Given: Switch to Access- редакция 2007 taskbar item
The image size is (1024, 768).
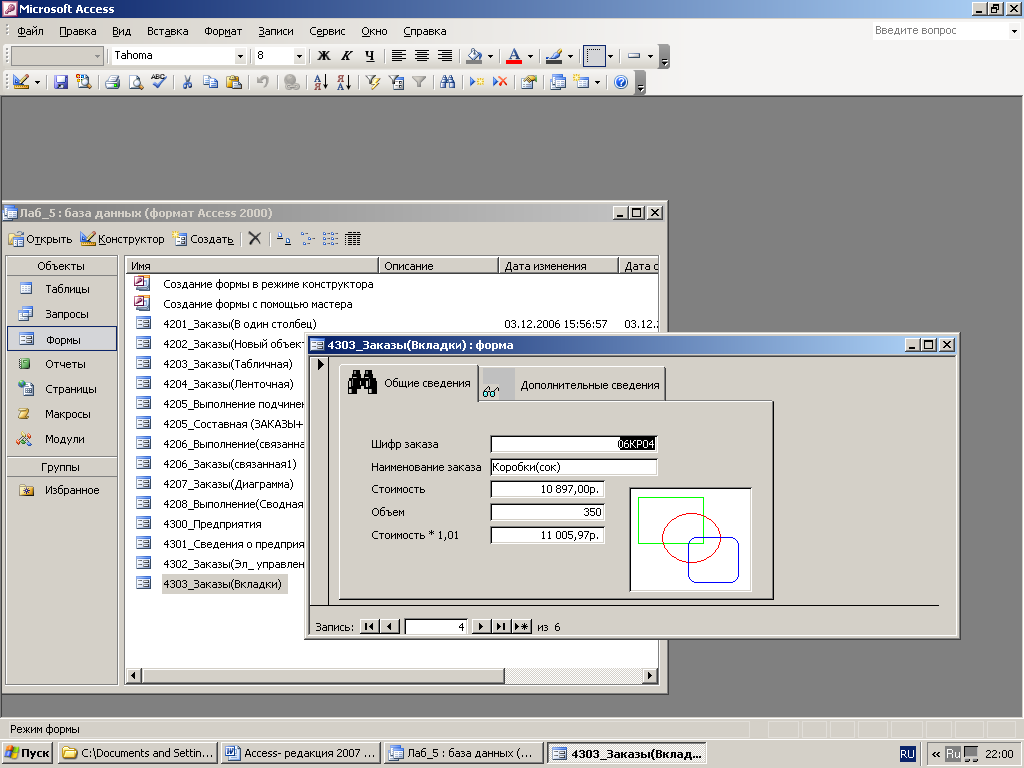Looking at the screenshot, I should (x=300, y=754).
